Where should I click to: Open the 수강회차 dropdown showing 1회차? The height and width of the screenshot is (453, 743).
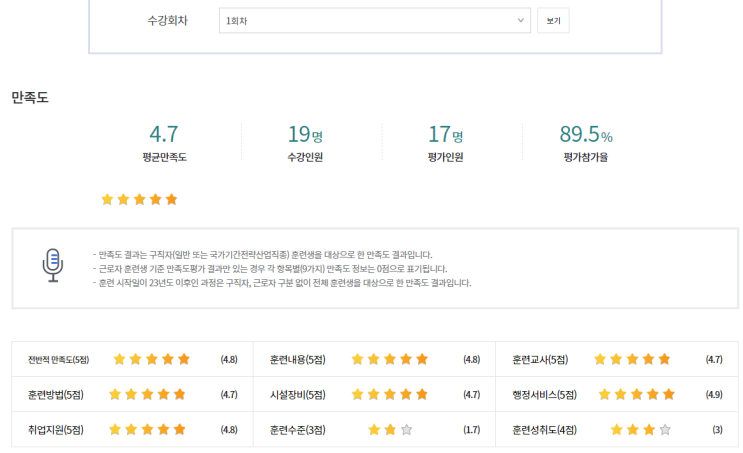374,21
